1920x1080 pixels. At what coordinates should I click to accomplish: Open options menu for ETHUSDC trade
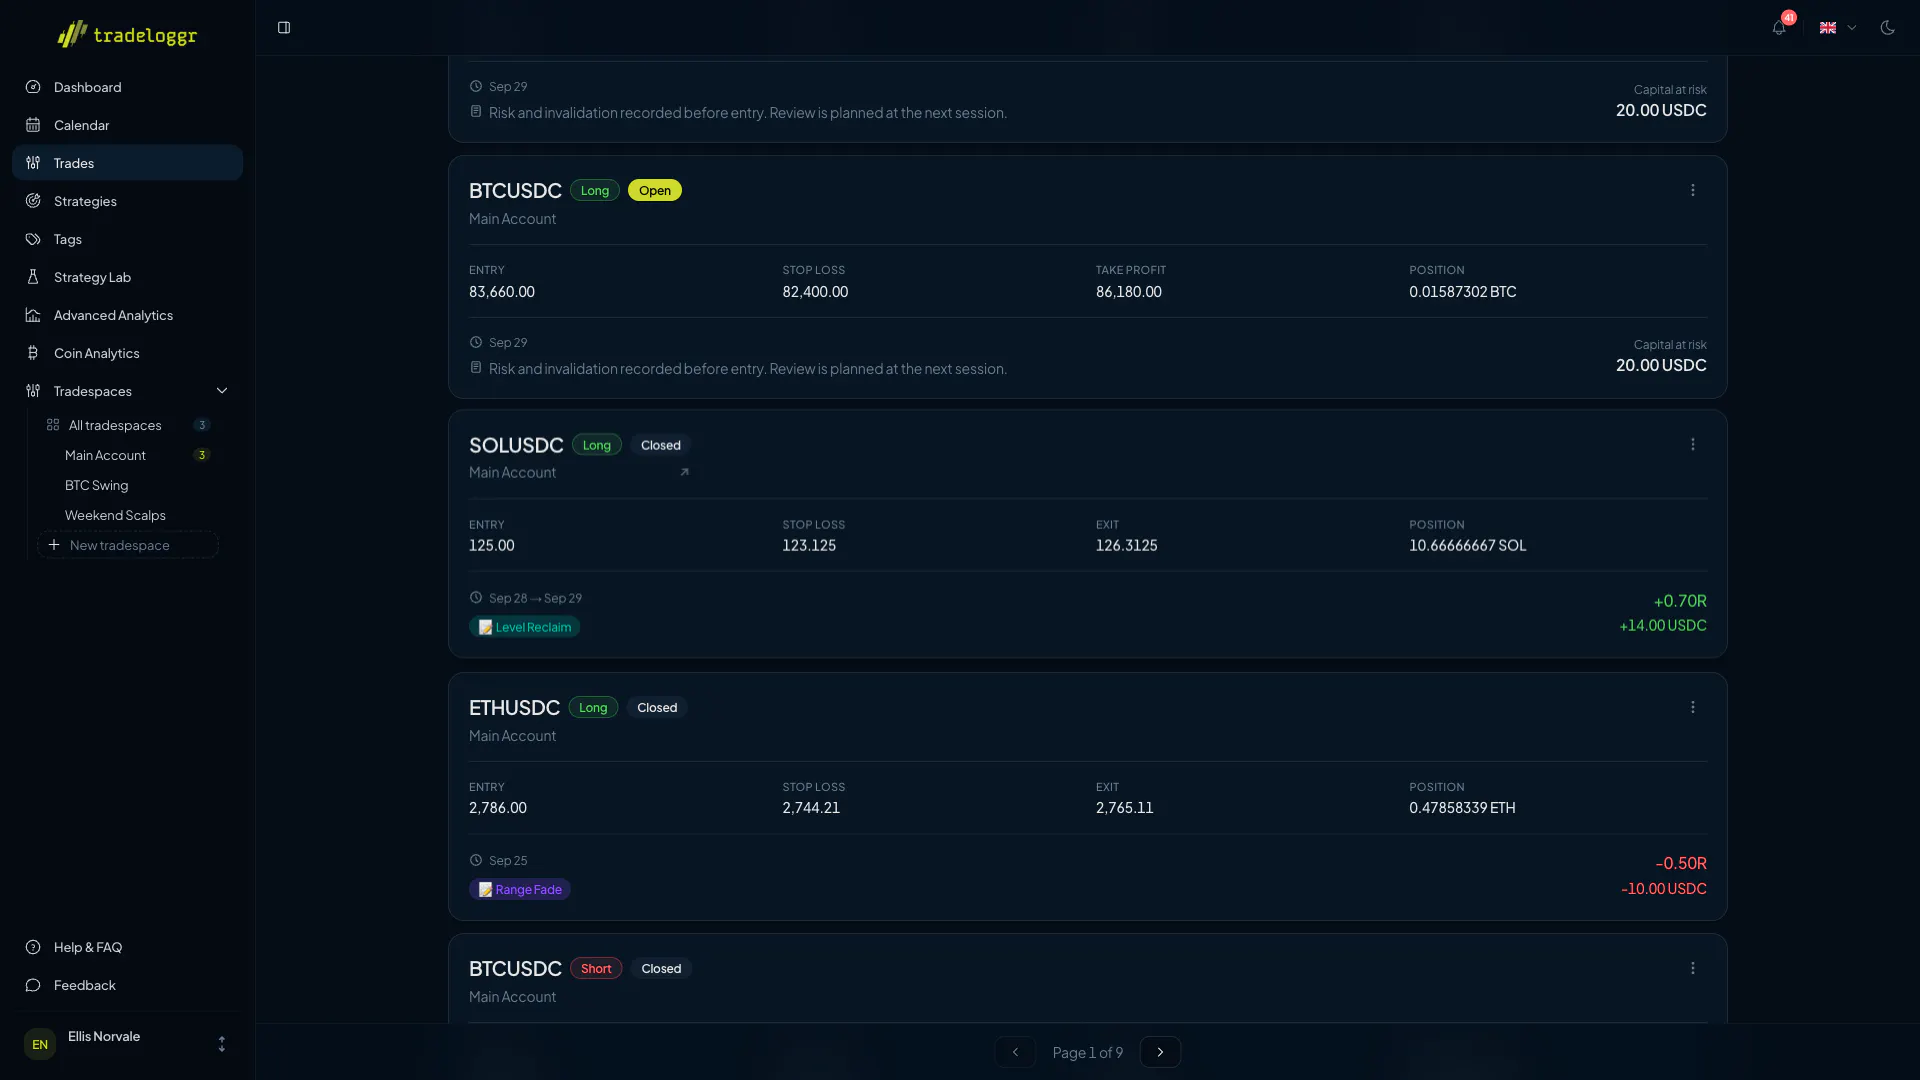1693,707
